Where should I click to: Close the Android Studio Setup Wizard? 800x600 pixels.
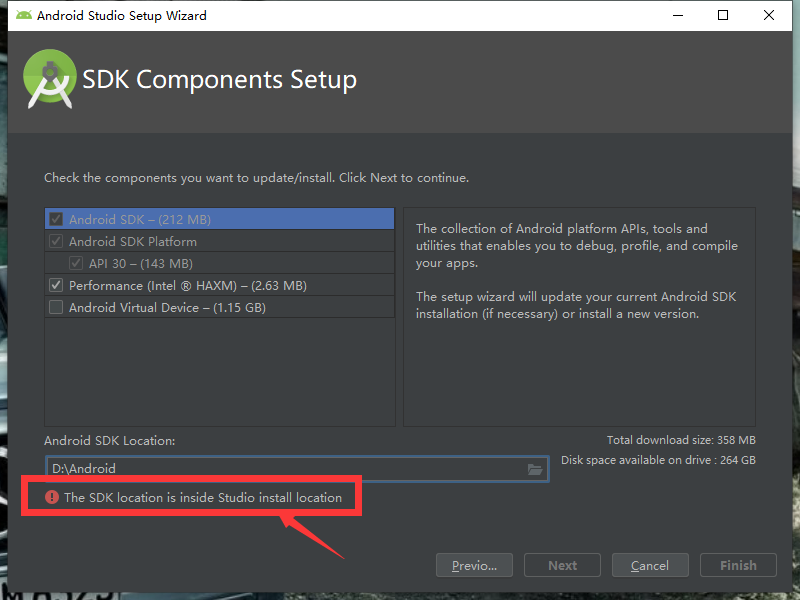769,15
